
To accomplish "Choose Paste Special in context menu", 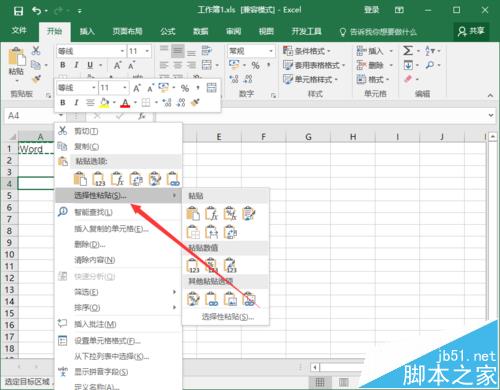I will pos(118,195).
